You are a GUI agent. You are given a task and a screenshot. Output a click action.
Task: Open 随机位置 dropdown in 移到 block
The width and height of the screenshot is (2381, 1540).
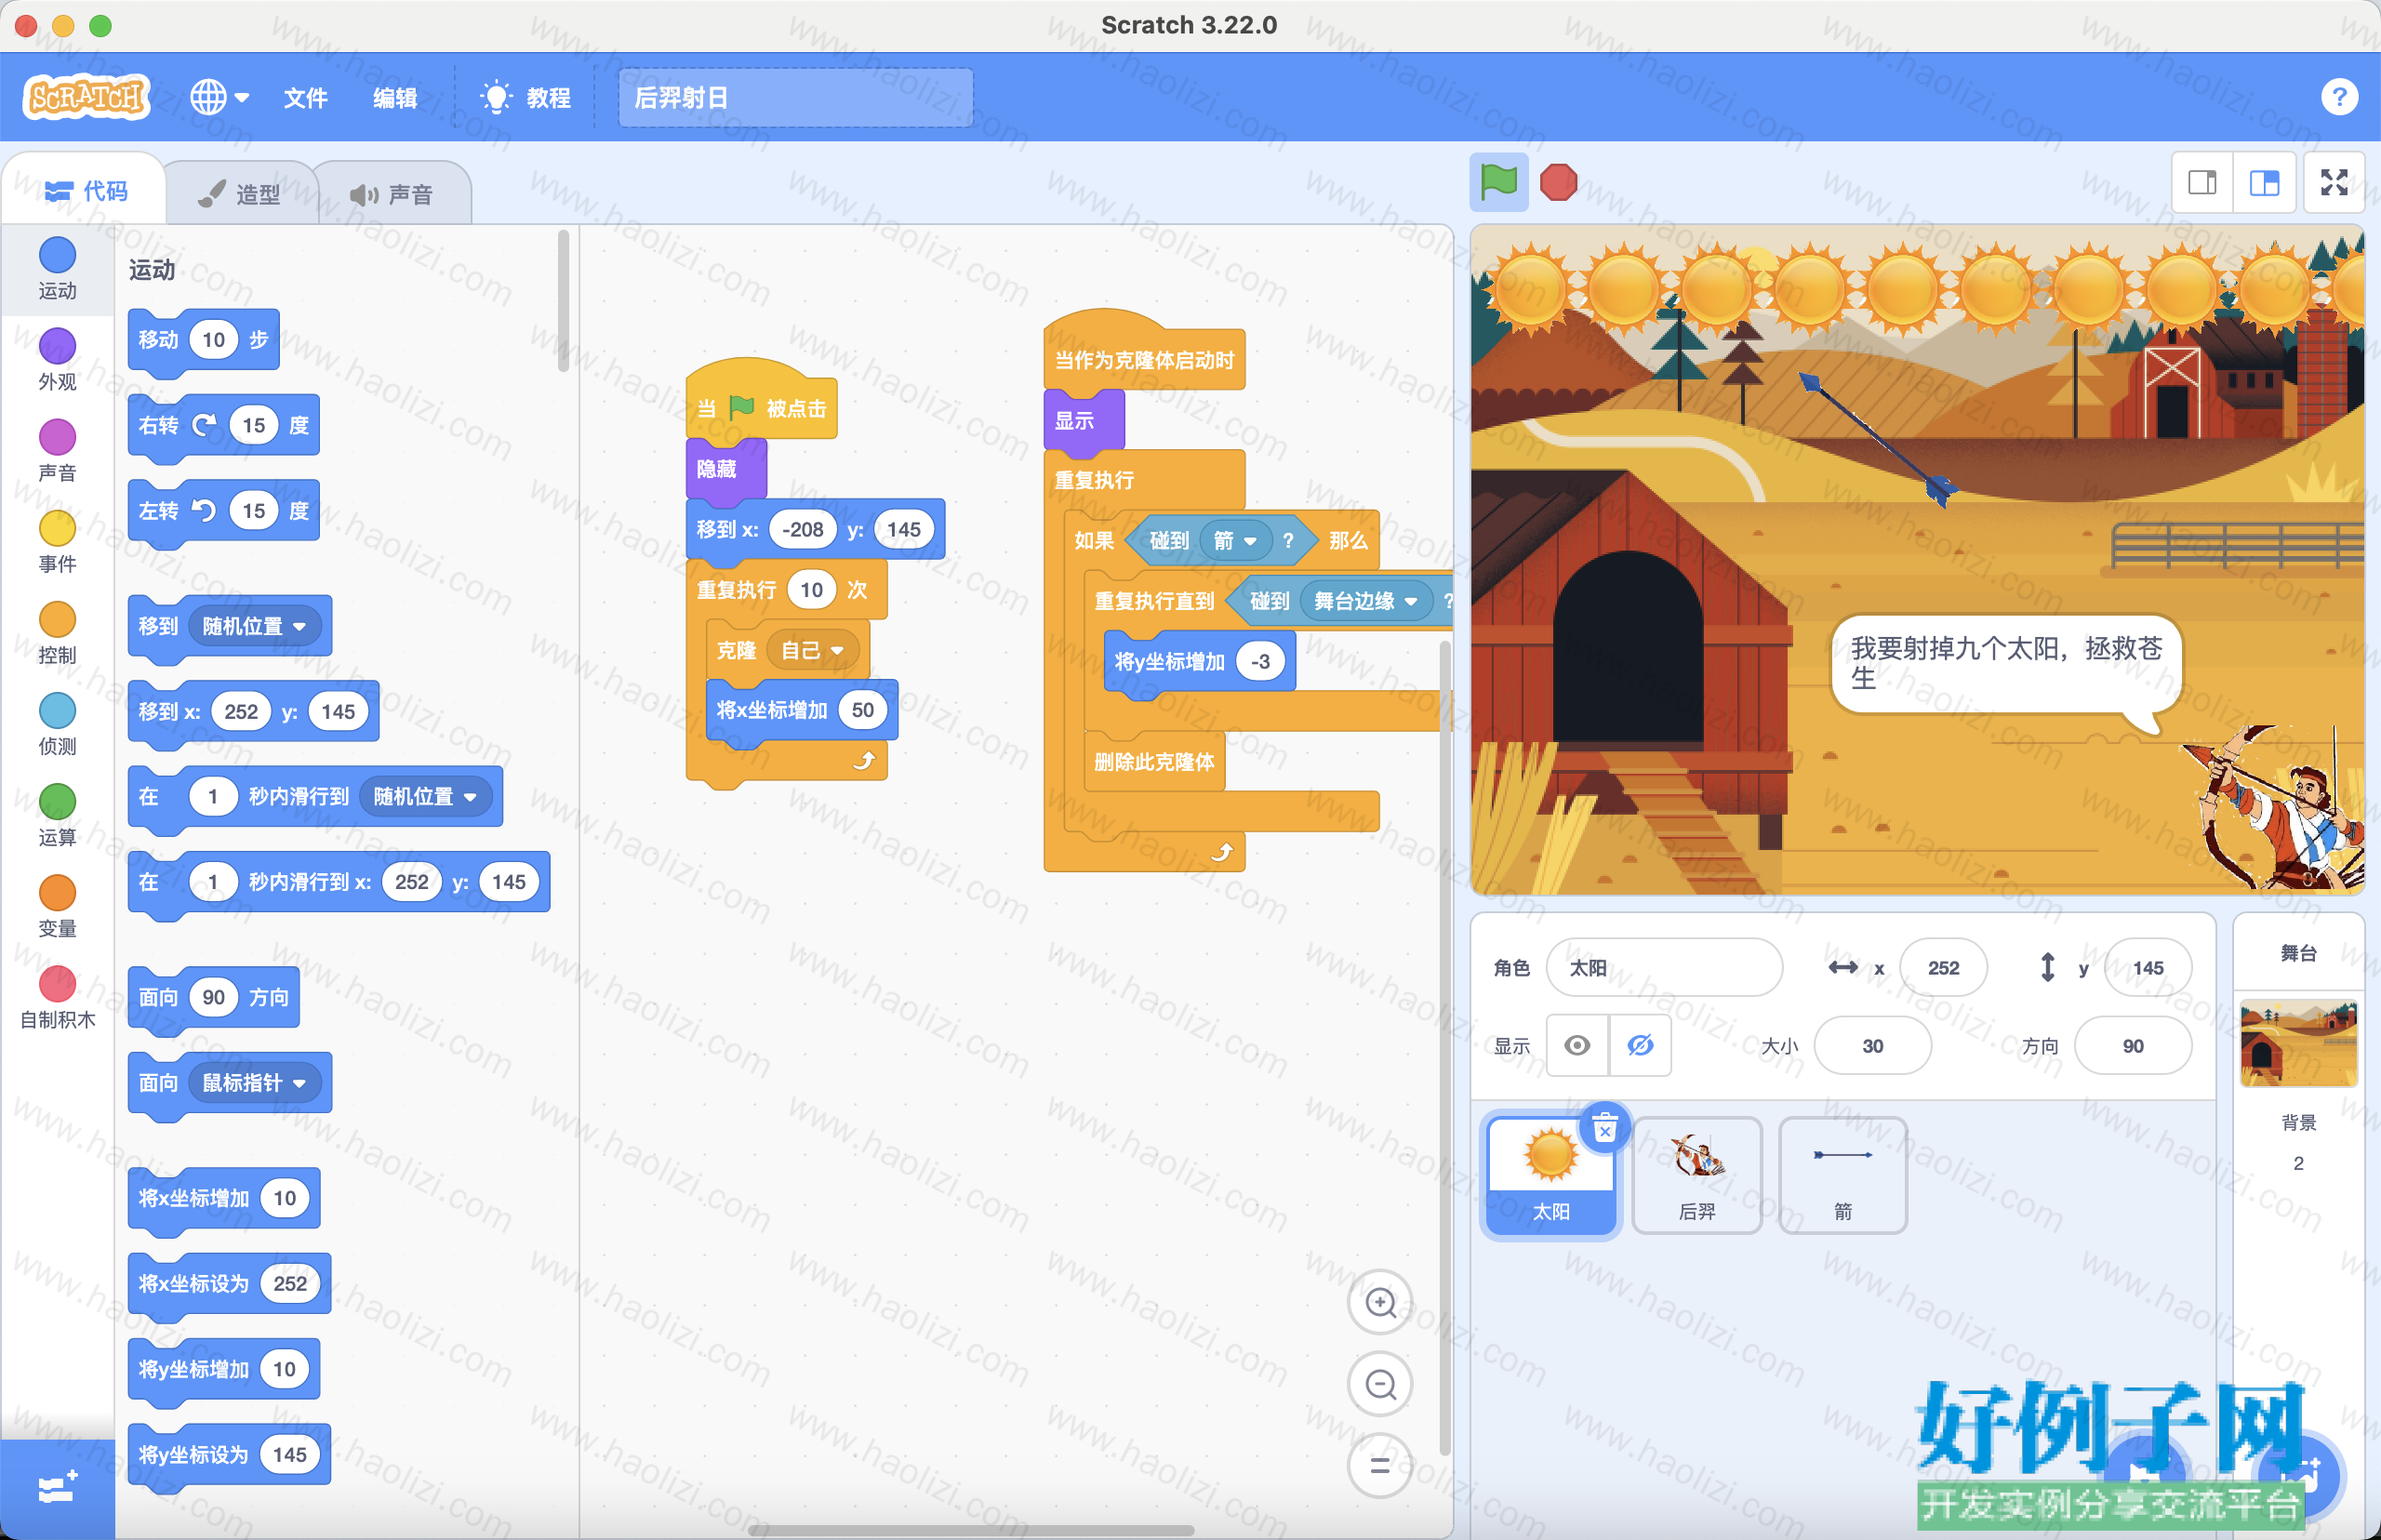[x=254, y=626]
